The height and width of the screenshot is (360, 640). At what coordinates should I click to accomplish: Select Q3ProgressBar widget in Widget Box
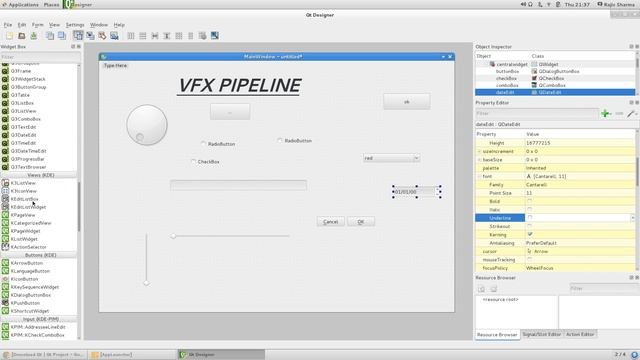click(x=27, y=159)
